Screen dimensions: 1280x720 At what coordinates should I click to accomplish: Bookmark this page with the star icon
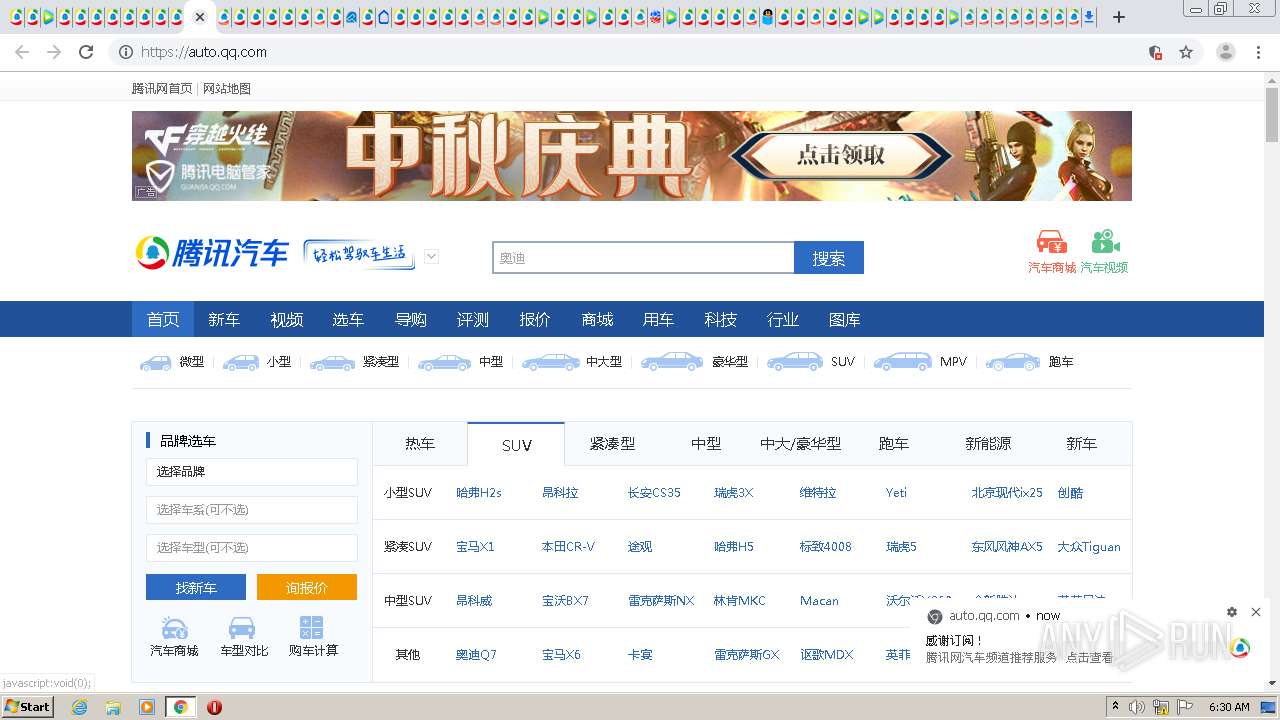coord(1186,52)
